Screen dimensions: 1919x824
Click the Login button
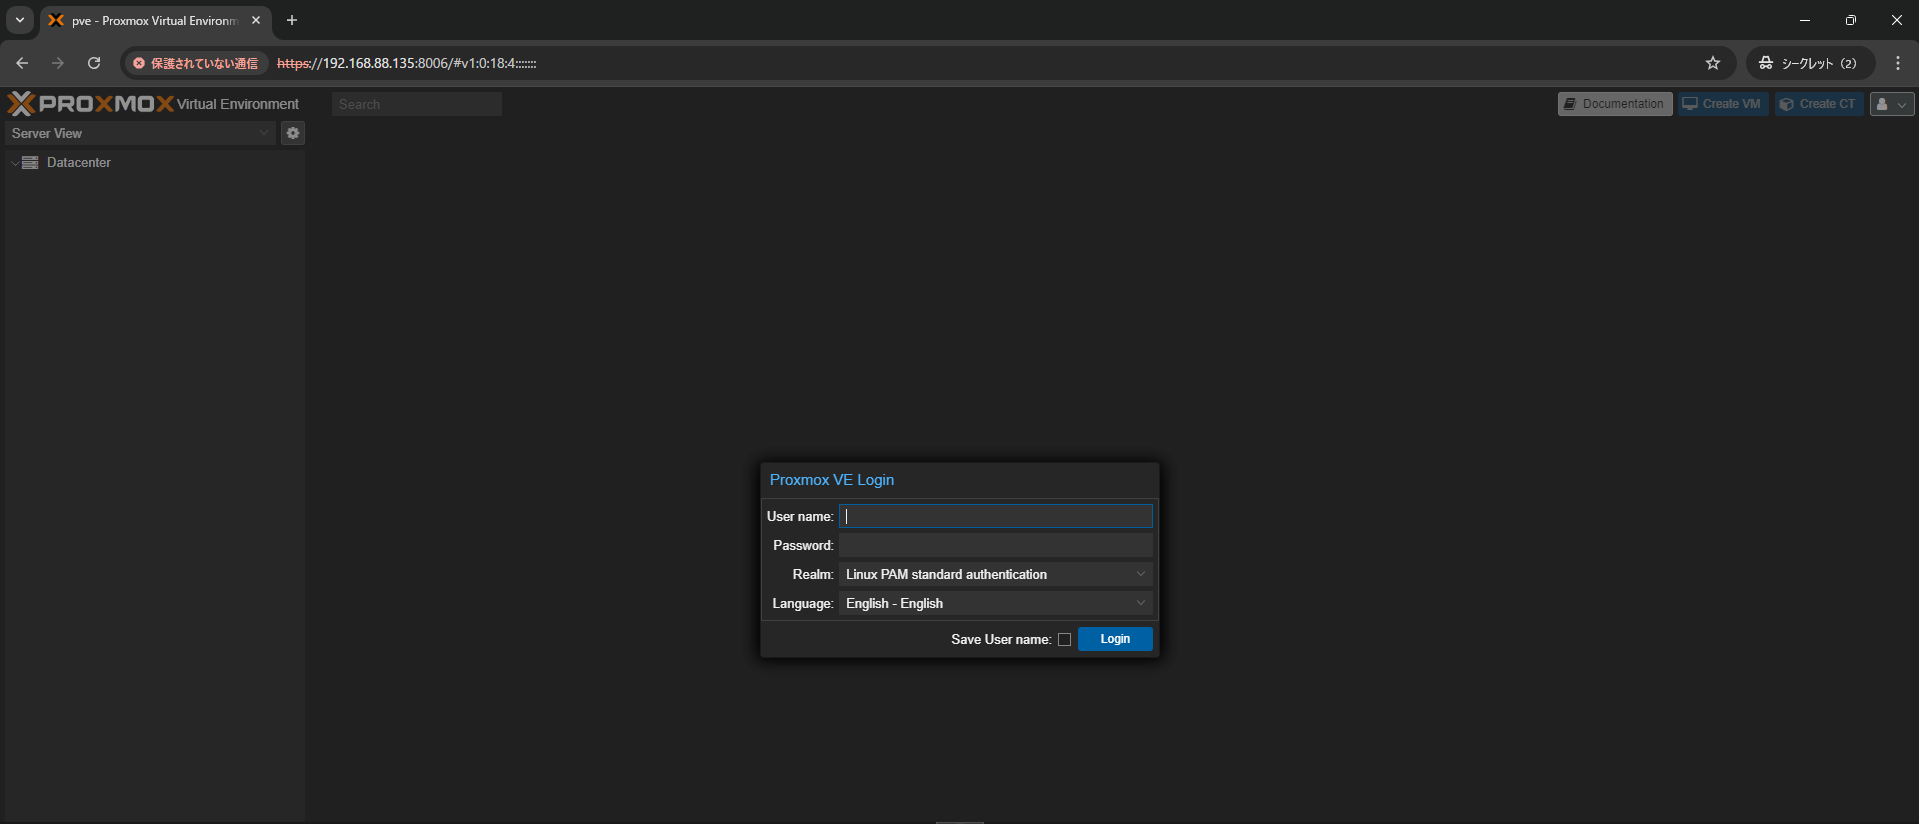(x=1115, y=639)
